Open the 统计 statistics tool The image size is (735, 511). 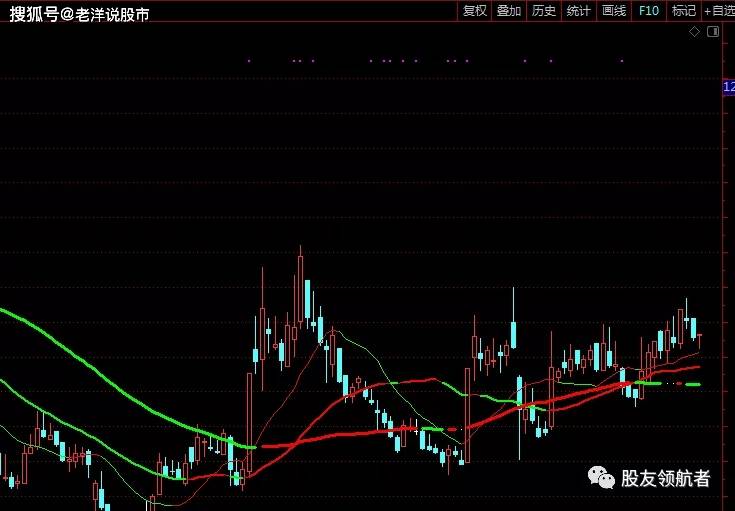[x=578, y=11]
